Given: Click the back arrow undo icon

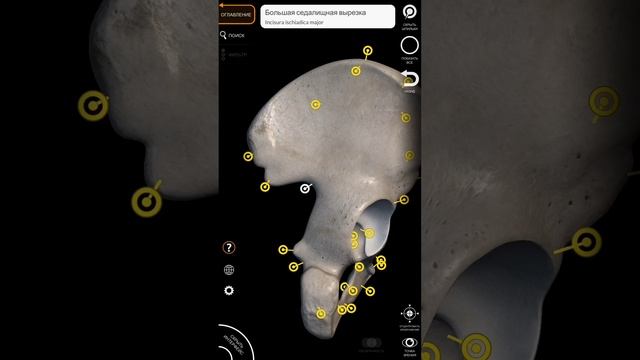Looking at the screenshot, I should 410,78.
